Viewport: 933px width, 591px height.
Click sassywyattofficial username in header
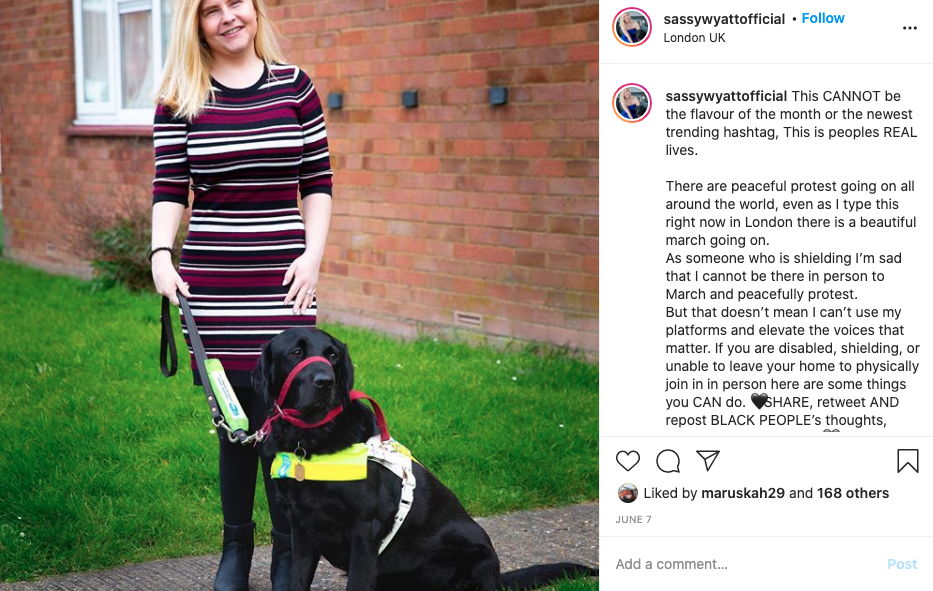[724, 19]
